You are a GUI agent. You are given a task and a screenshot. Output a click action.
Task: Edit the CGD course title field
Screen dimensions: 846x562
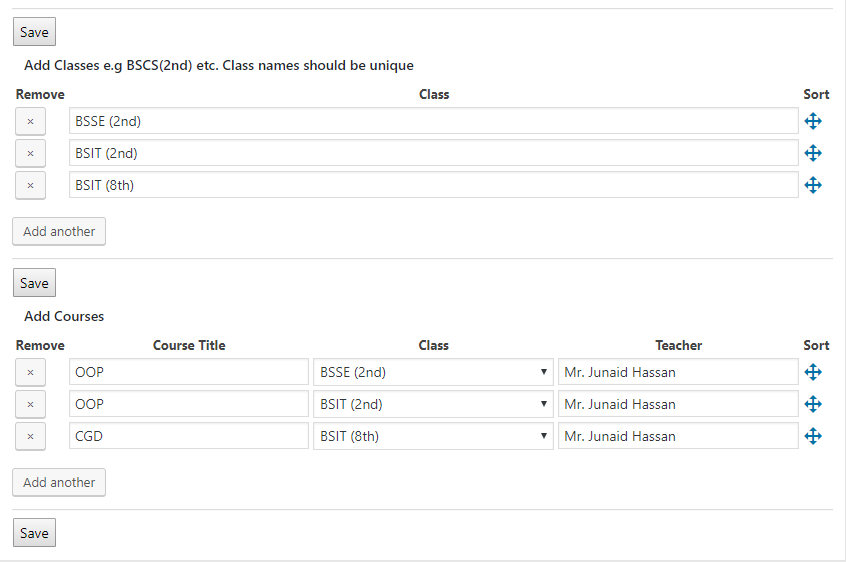click(x=189, y=436)
